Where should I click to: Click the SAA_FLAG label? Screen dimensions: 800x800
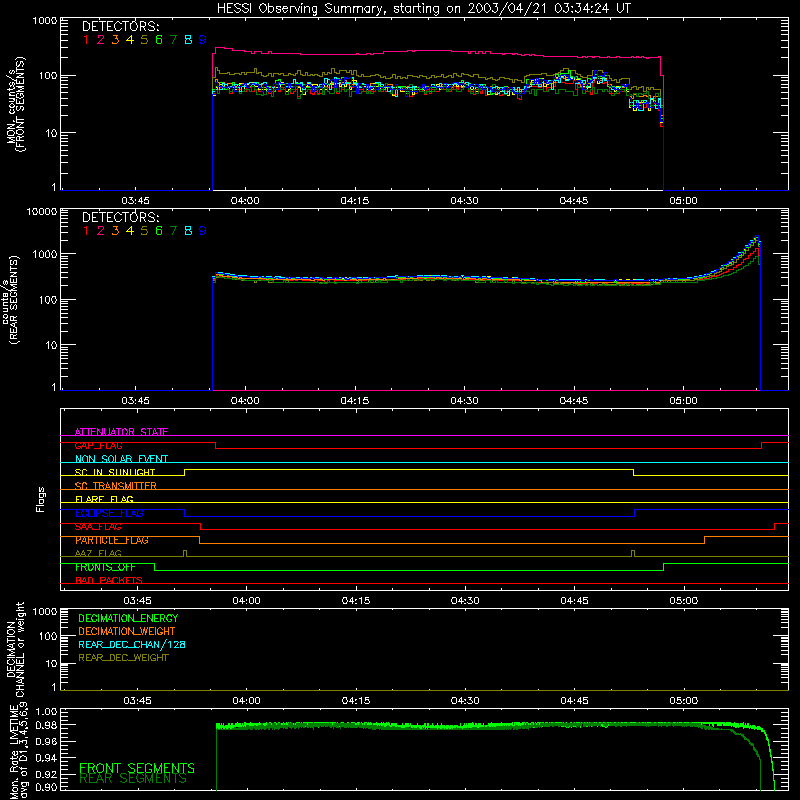(98, 527)
